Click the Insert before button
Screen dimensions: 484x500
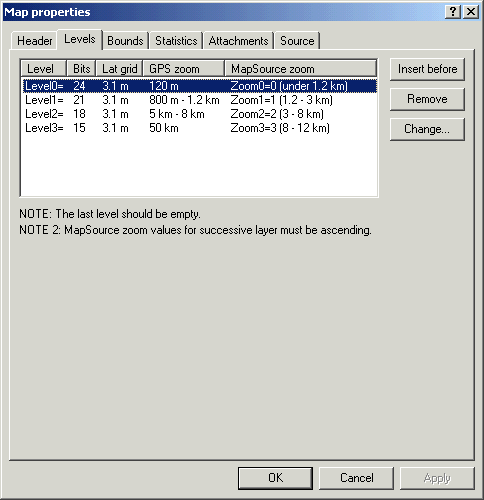click(x=427, y=69)
